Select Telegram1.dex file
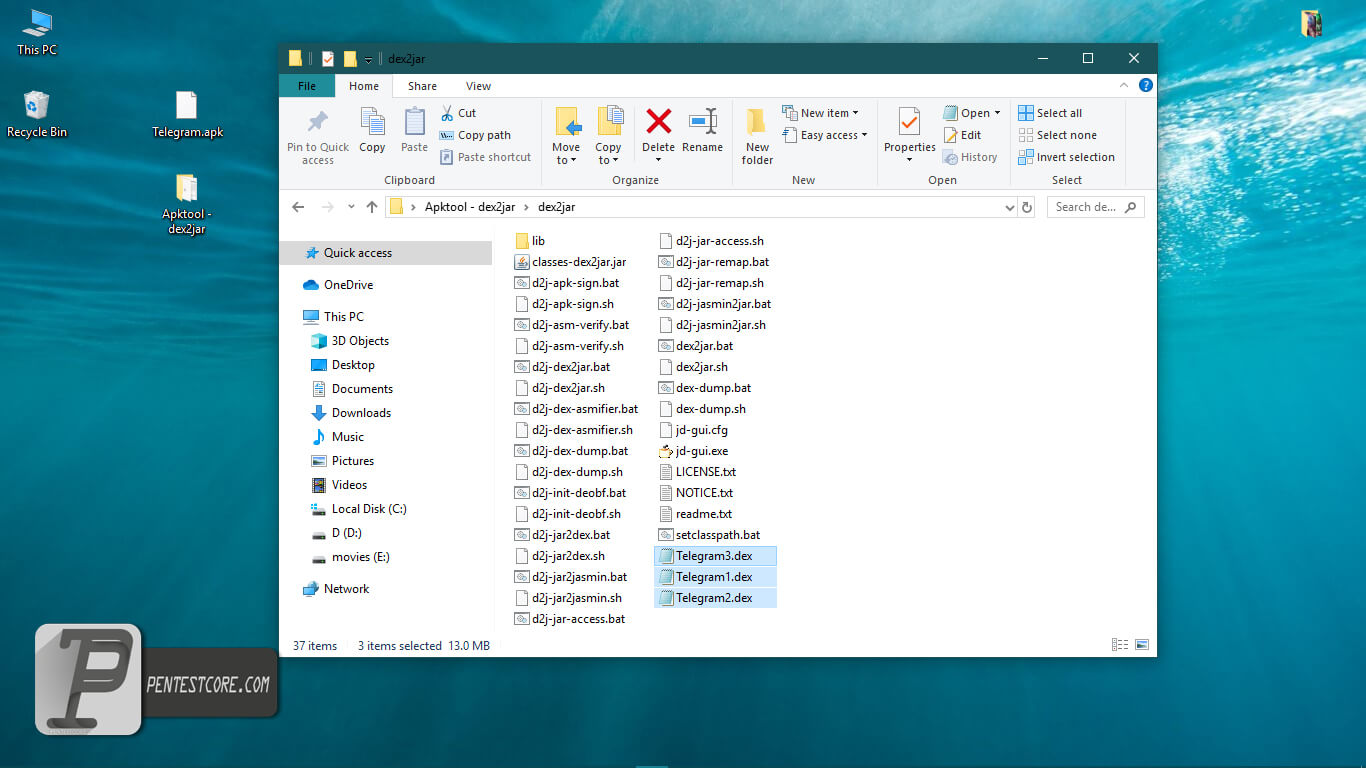The height and width of the screenshot is (768, 1366). point(715,577)
